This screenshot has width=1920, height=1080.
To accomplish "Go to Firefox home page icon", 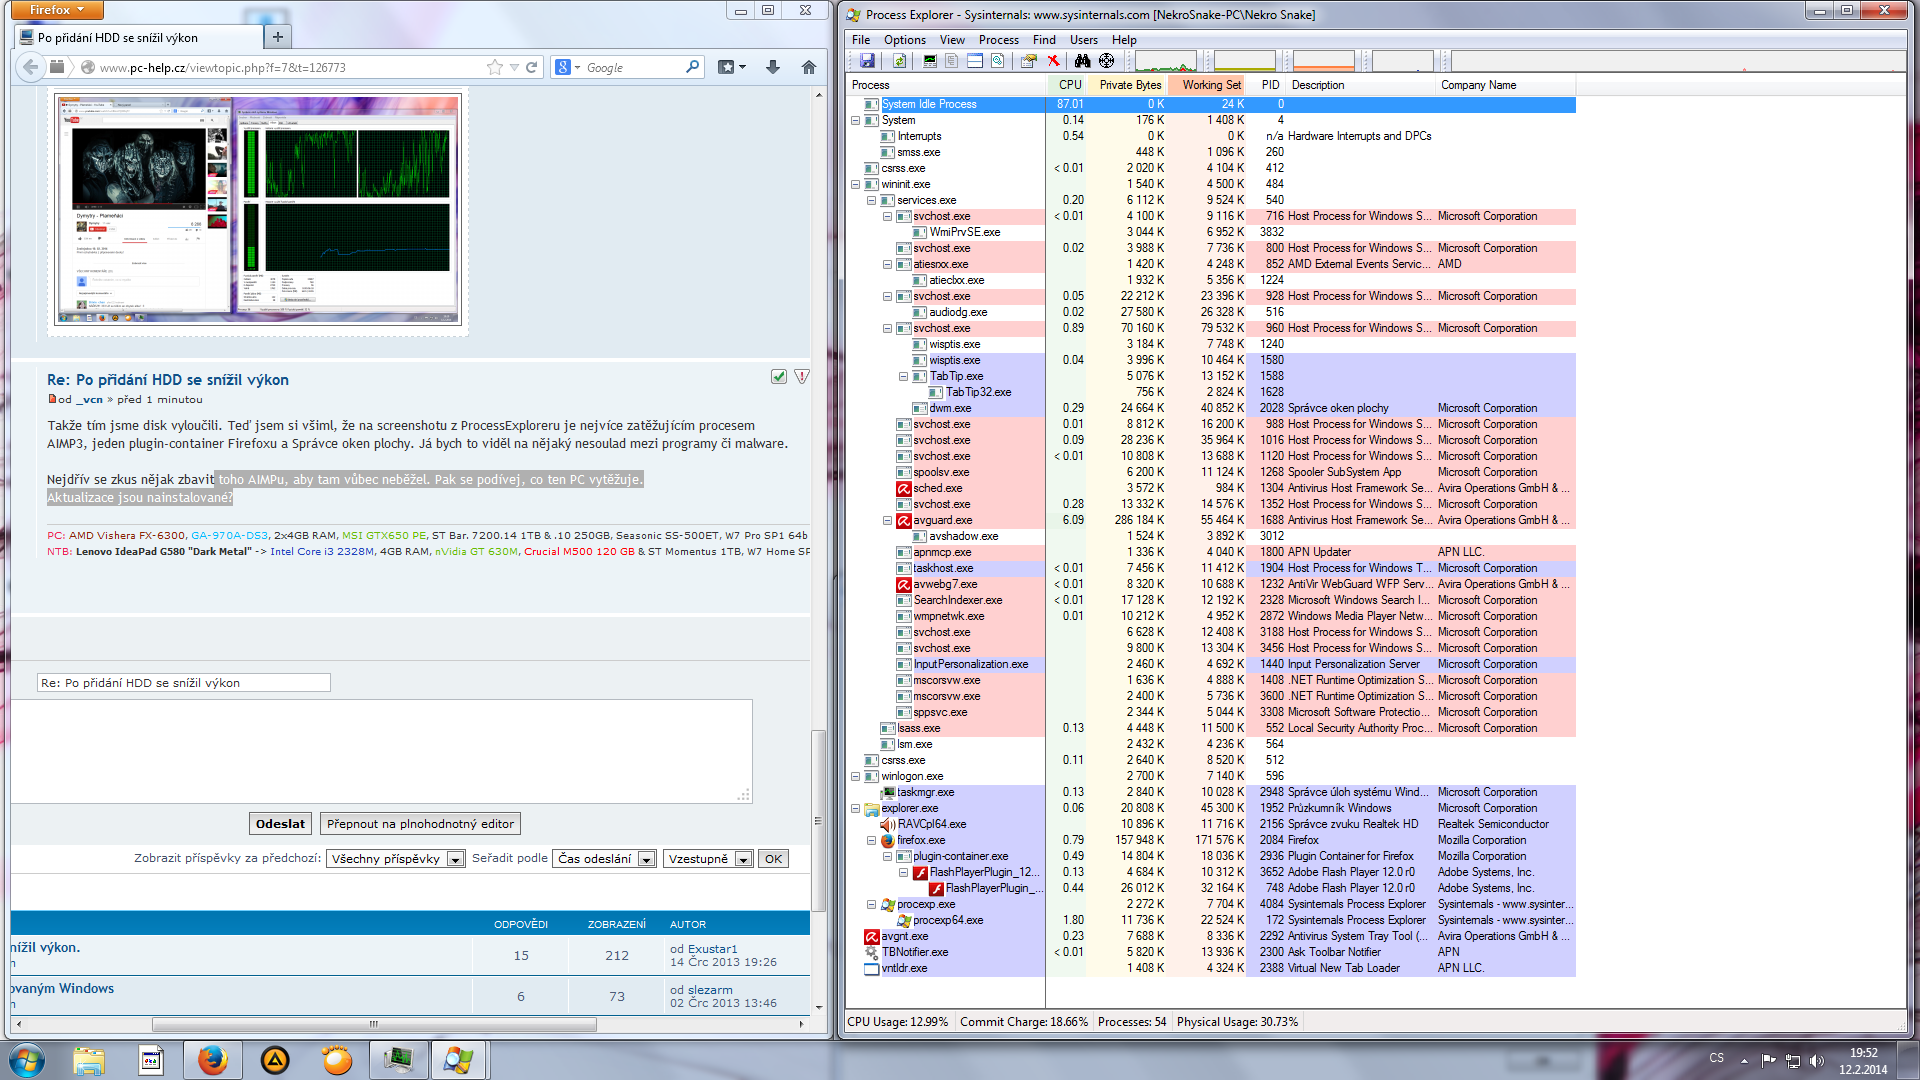I will coord(809,67).
